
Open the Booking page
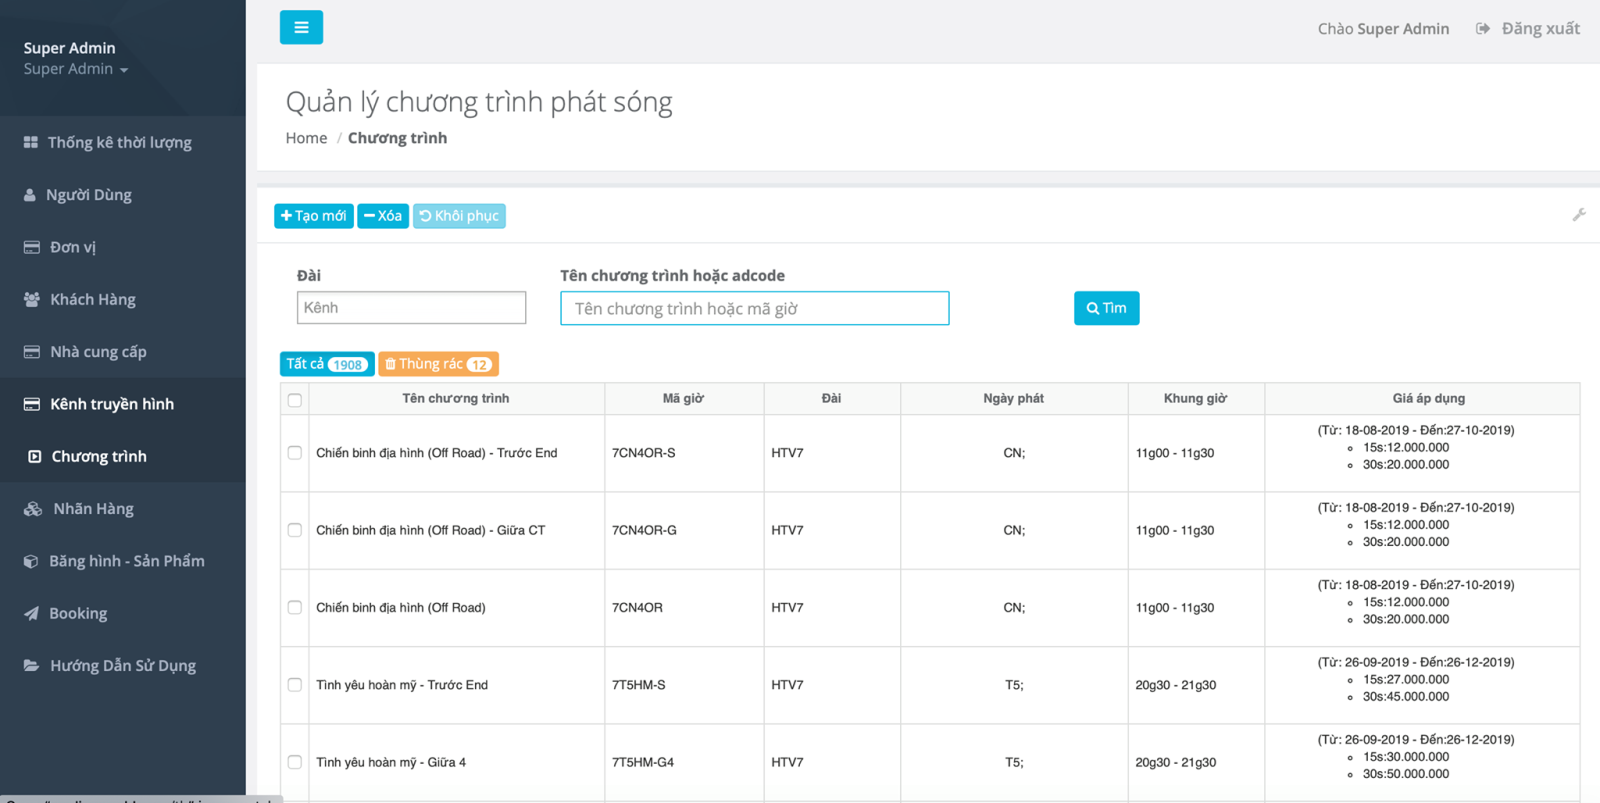point(78,614)
